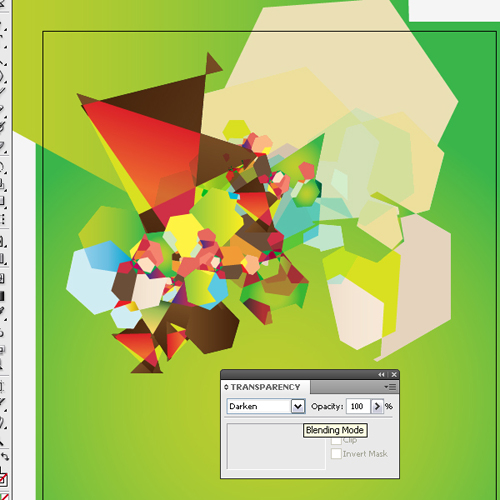Screen dimensions: 500x500
Task: Click the swap fill and stroke arrow
Action: (x=5, y=456)
